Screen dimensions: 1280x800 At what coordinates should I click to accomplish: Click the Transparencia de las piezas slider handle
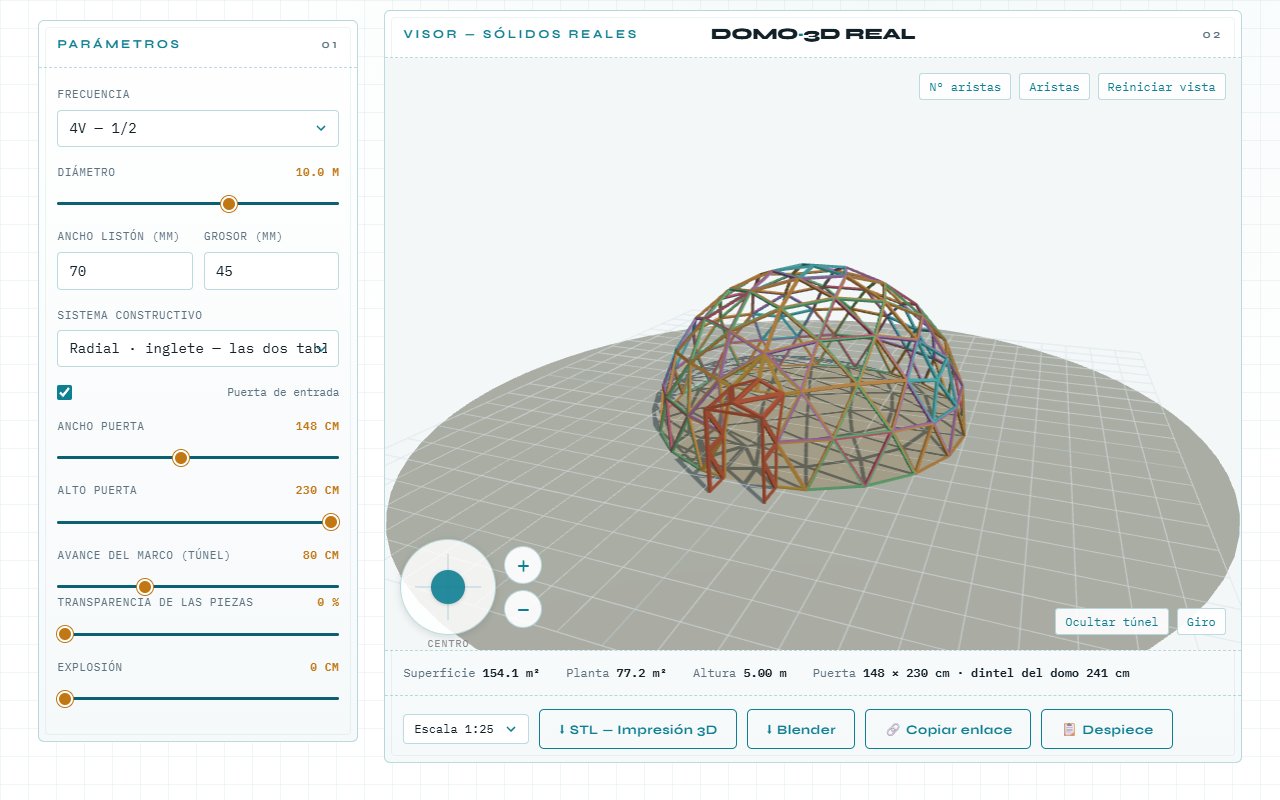coord(65,634)
